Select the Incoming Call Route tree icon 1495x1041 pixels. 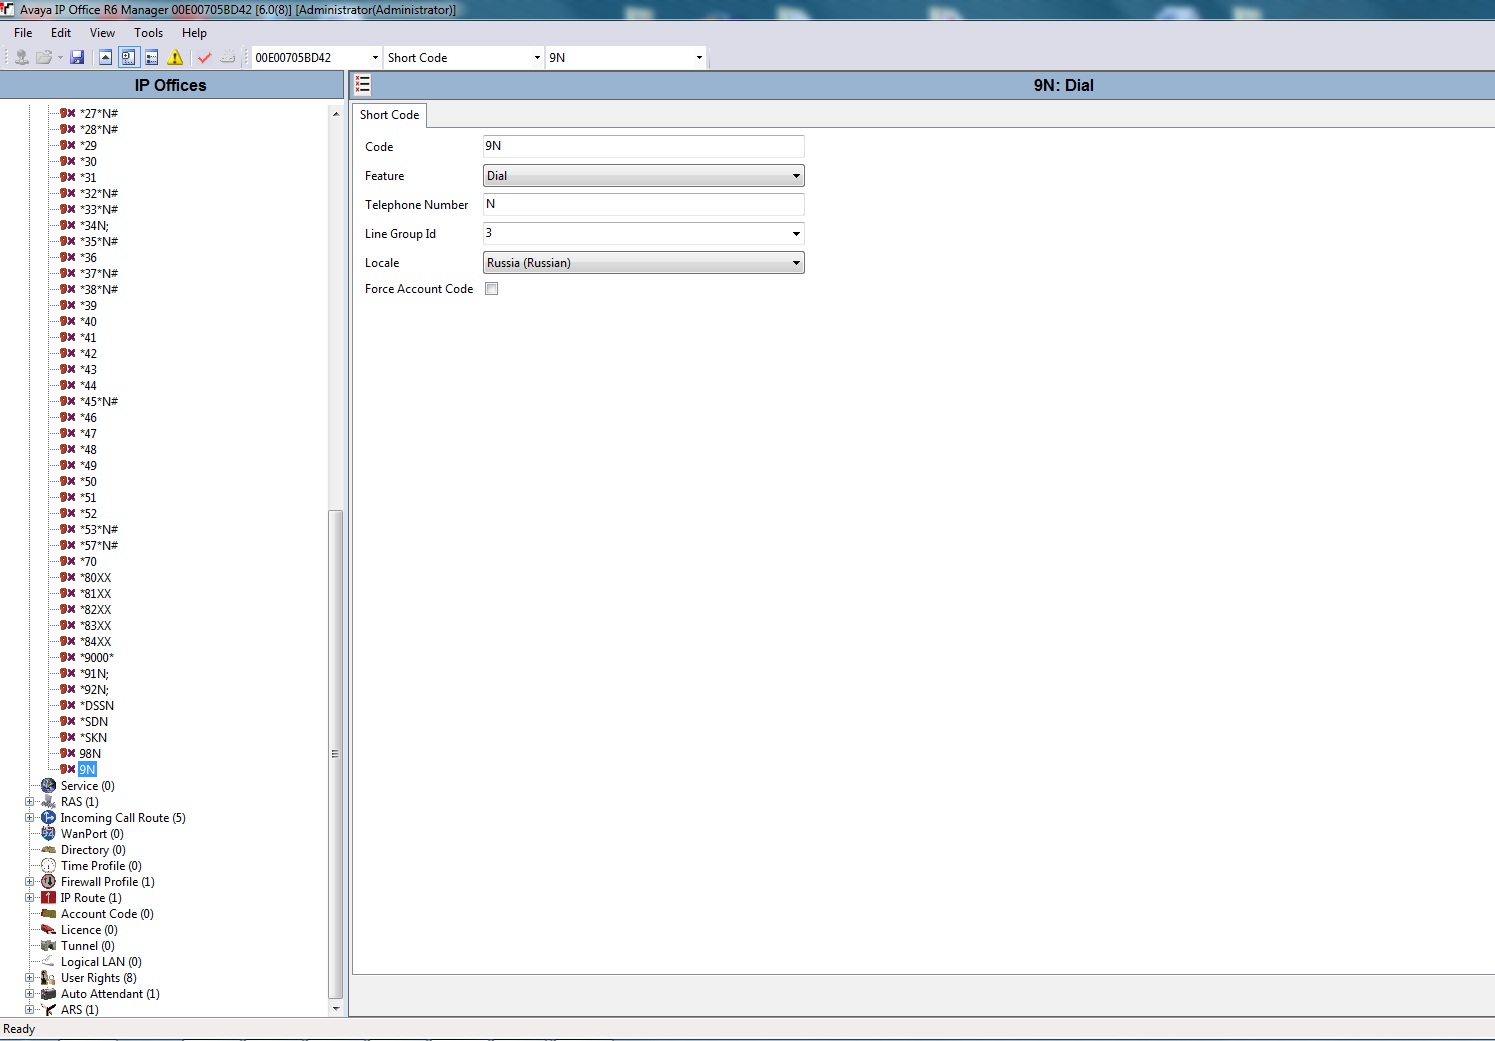(x=48, y=818)
